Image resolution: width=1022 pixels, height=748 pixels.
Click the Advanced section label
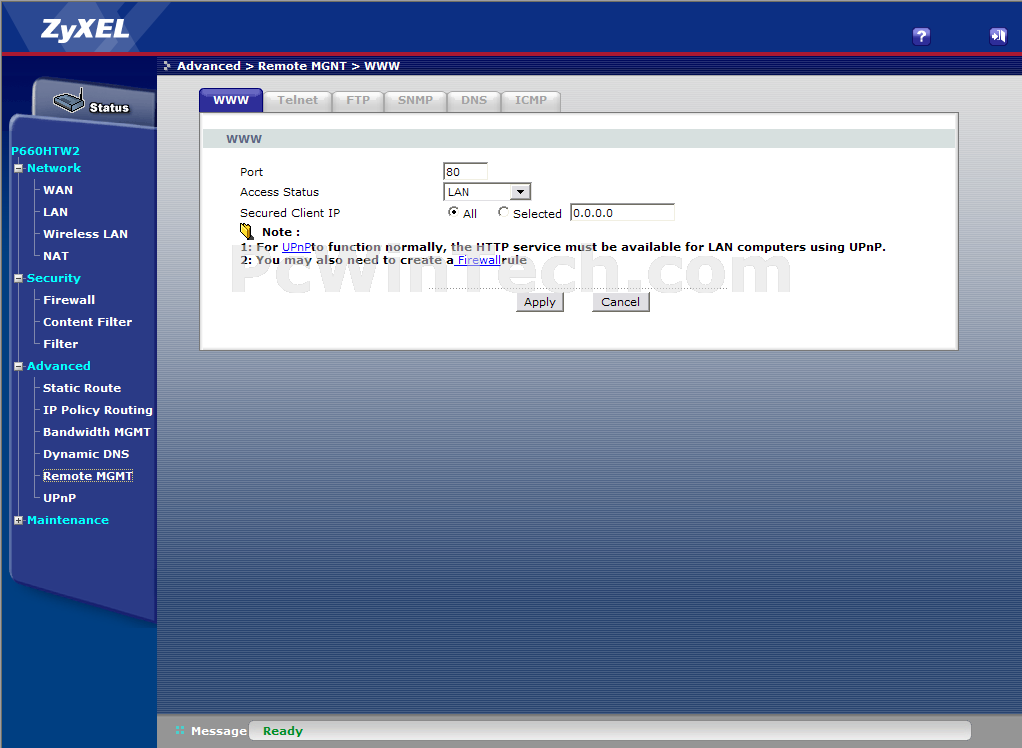coord(59,366)
